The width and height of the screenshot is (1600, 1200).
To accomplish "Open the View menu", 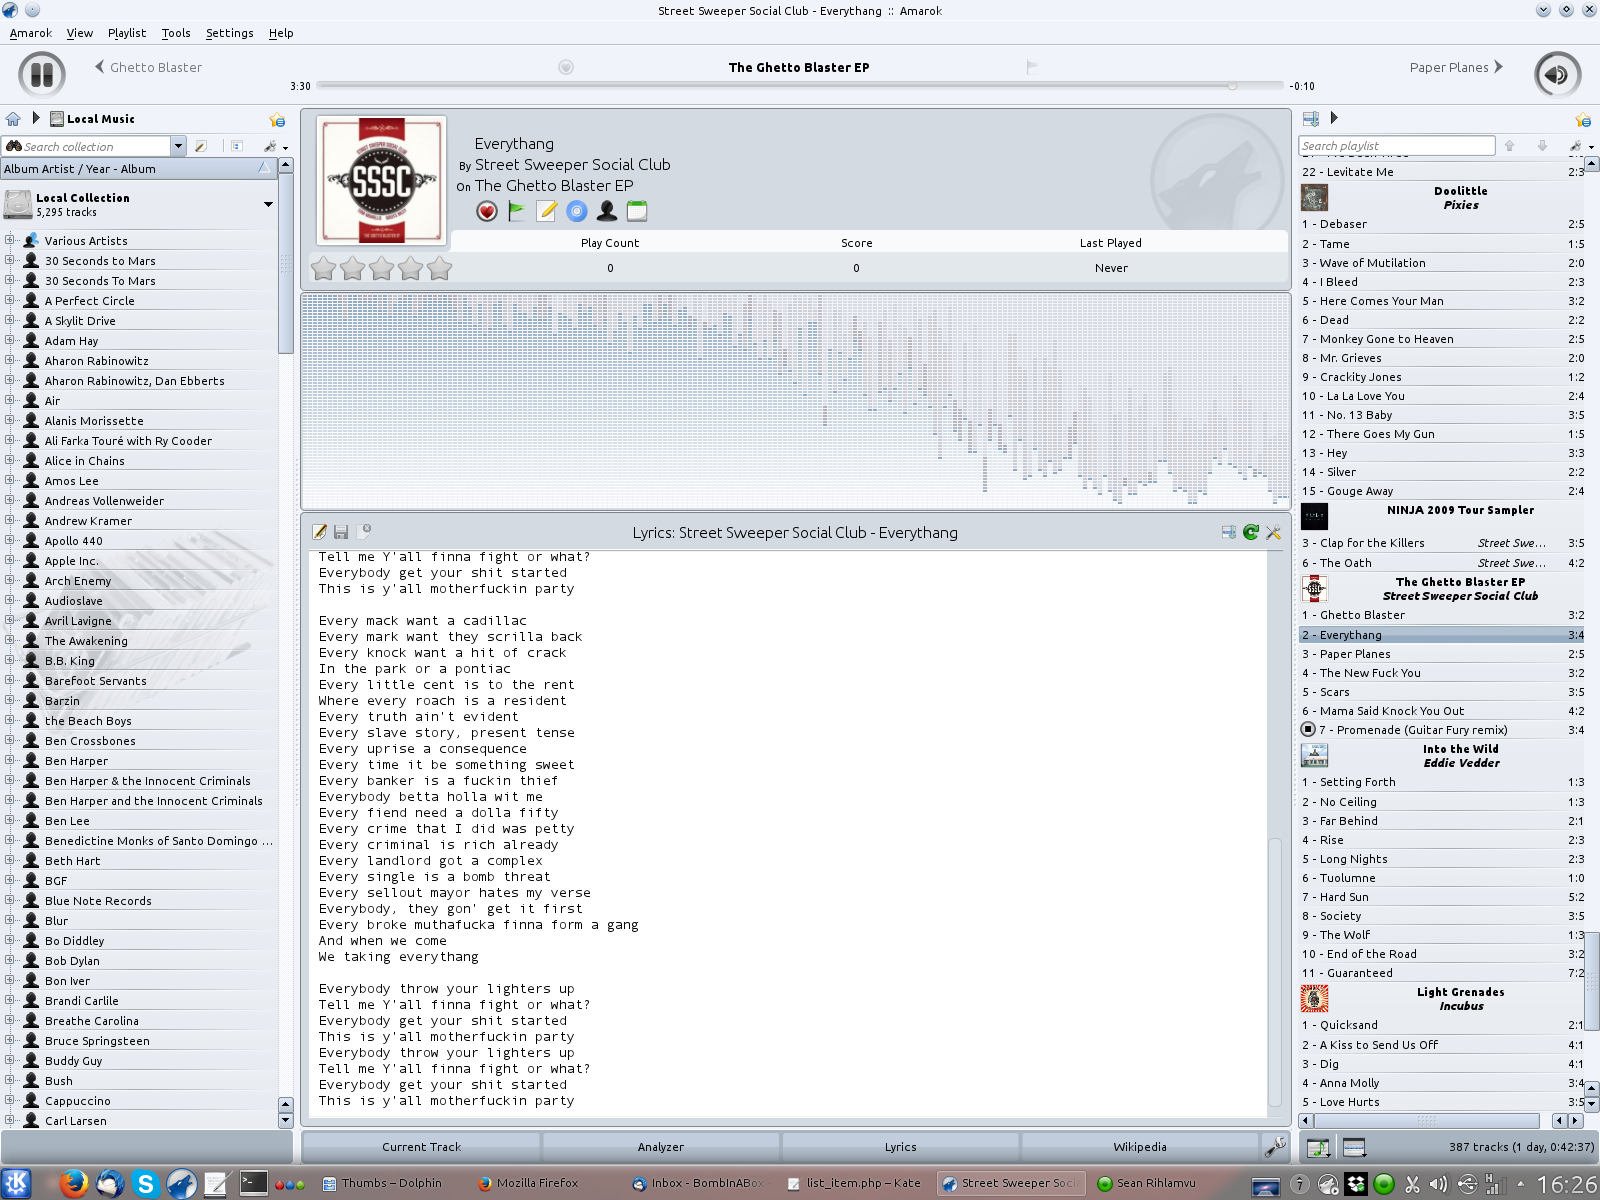I will pos(80,33).
